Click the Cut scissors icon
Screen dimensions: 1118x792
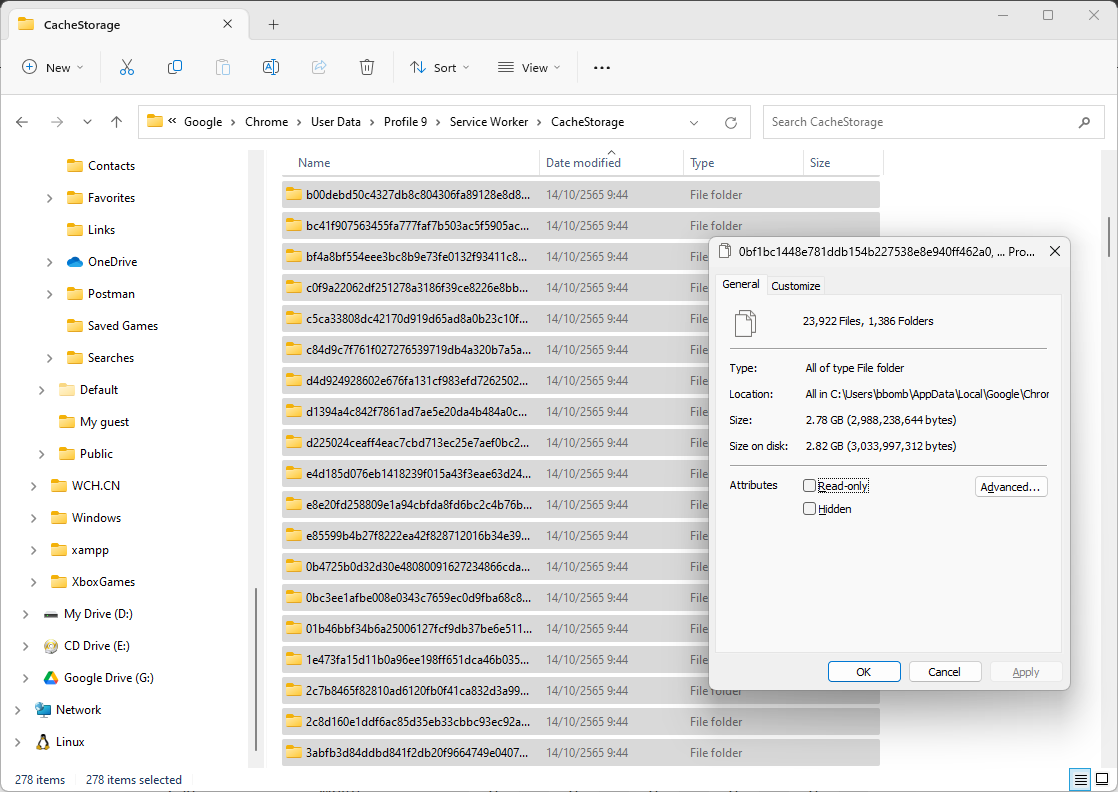point(126,68)
